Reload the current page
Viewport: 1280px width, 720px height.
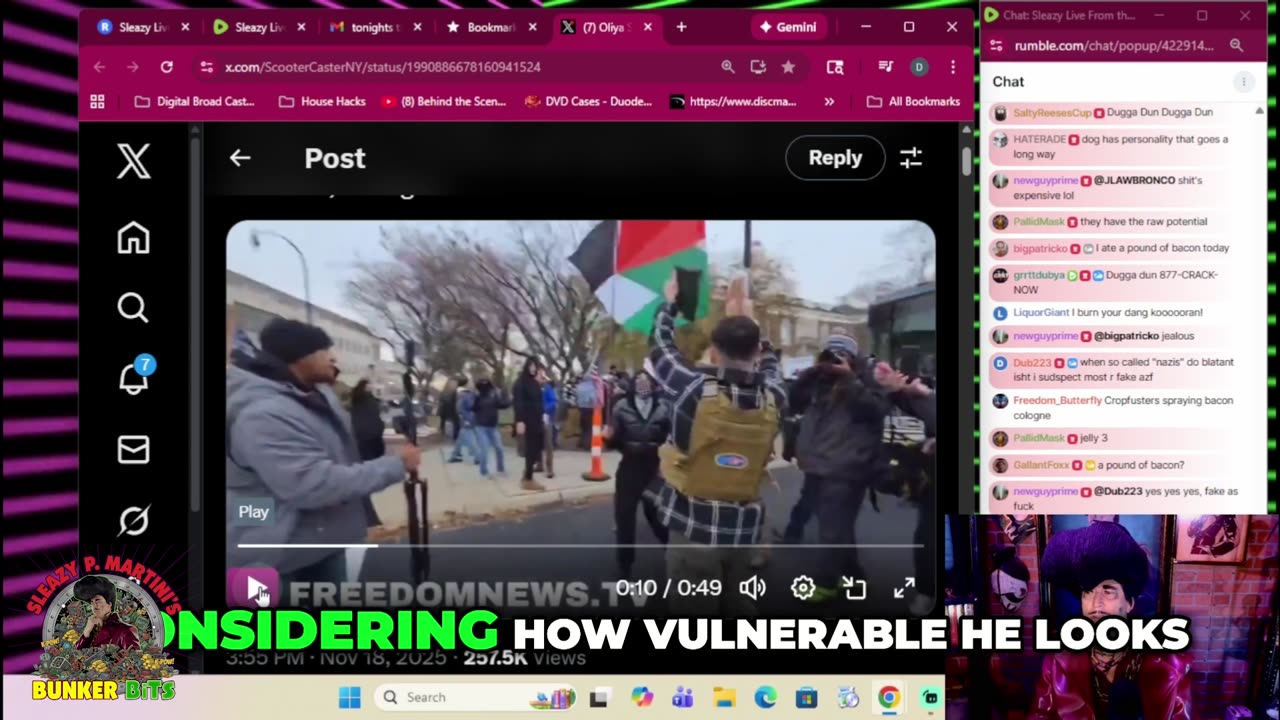166,67
